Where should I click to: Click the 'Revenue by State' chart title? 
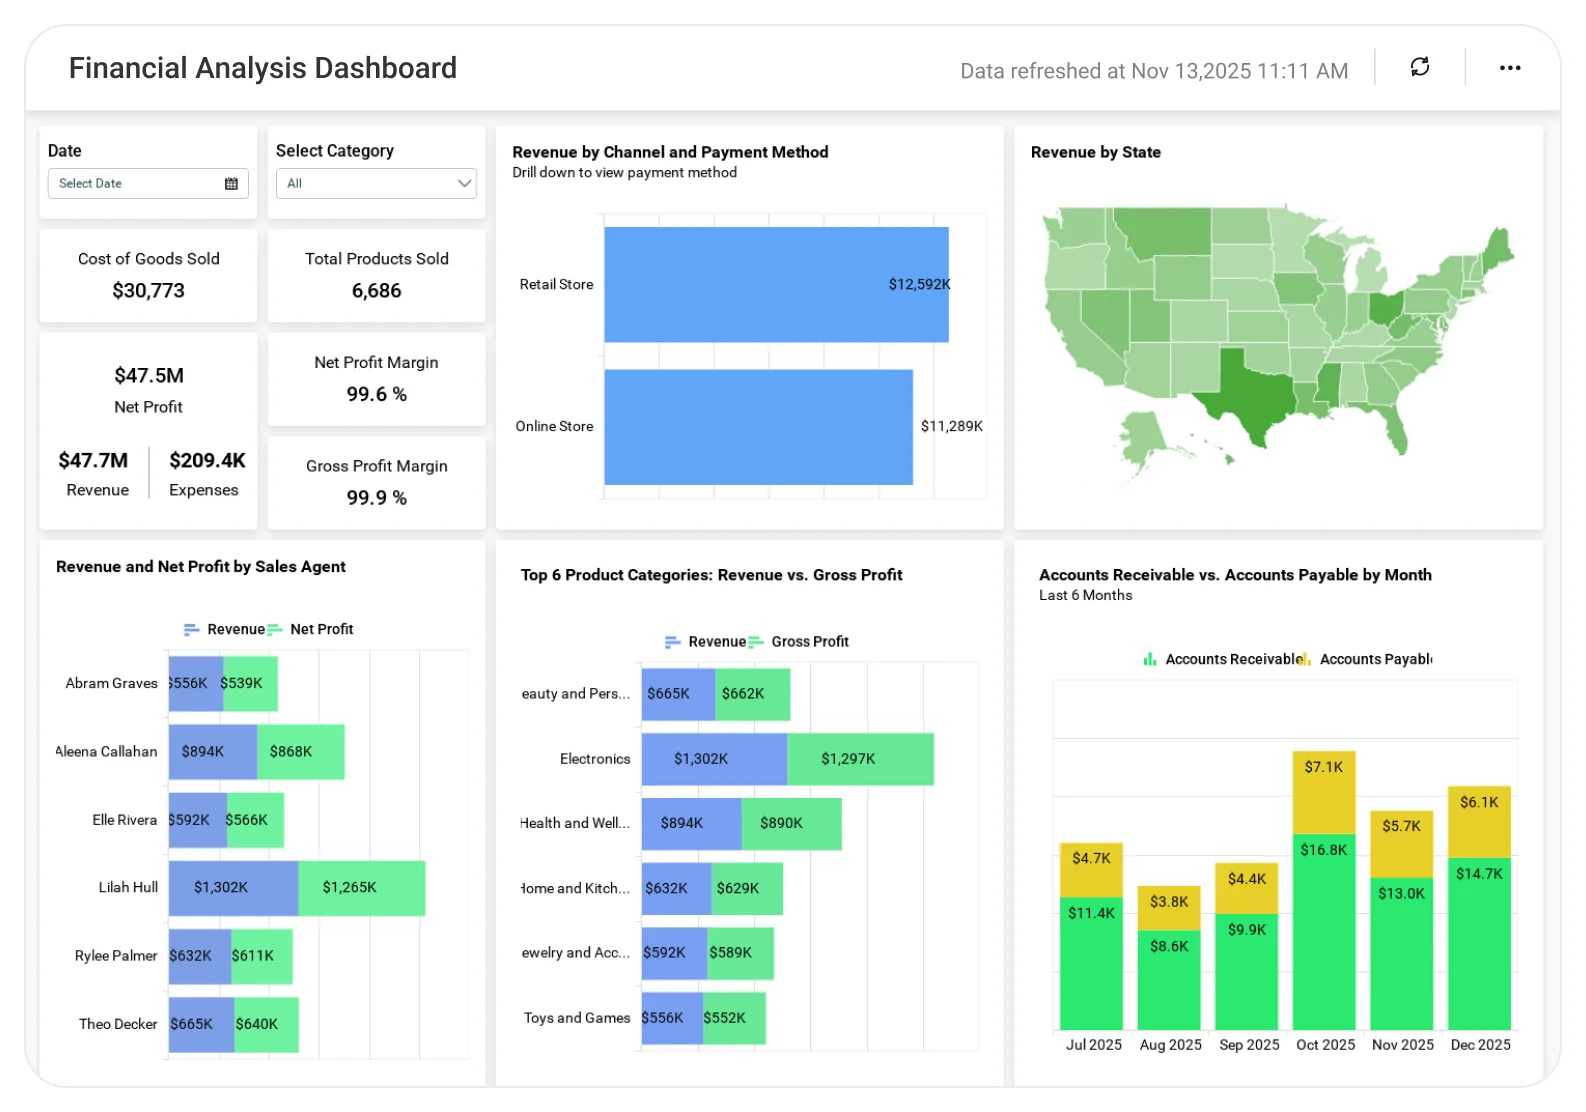(1096, 152)
